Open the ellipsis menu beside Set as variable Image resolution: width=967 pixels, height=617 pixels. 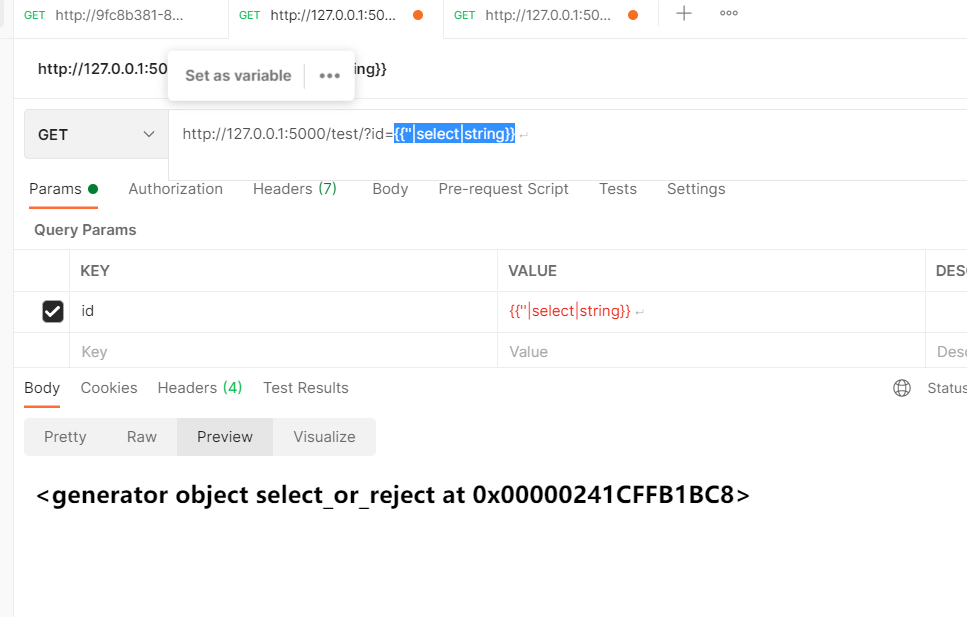pos(330,75)
